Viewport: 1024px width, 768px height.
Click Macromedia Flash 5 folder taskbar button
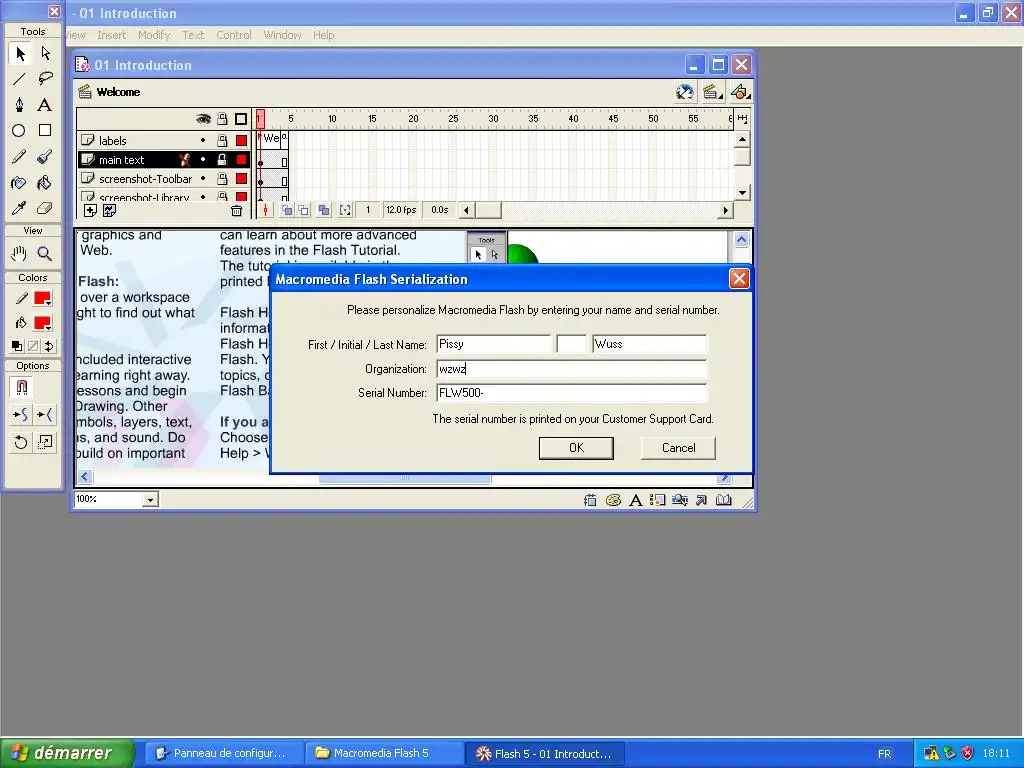[383, 753]
